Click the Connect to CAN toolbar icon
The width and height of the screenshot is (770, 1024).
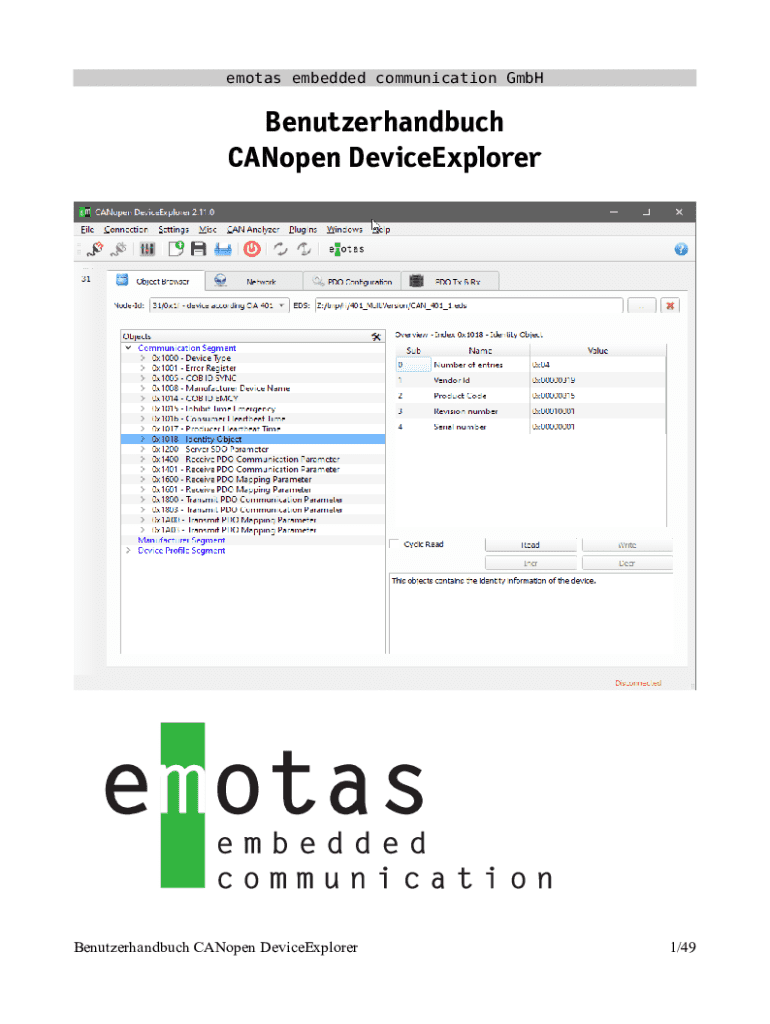(95, 249)
